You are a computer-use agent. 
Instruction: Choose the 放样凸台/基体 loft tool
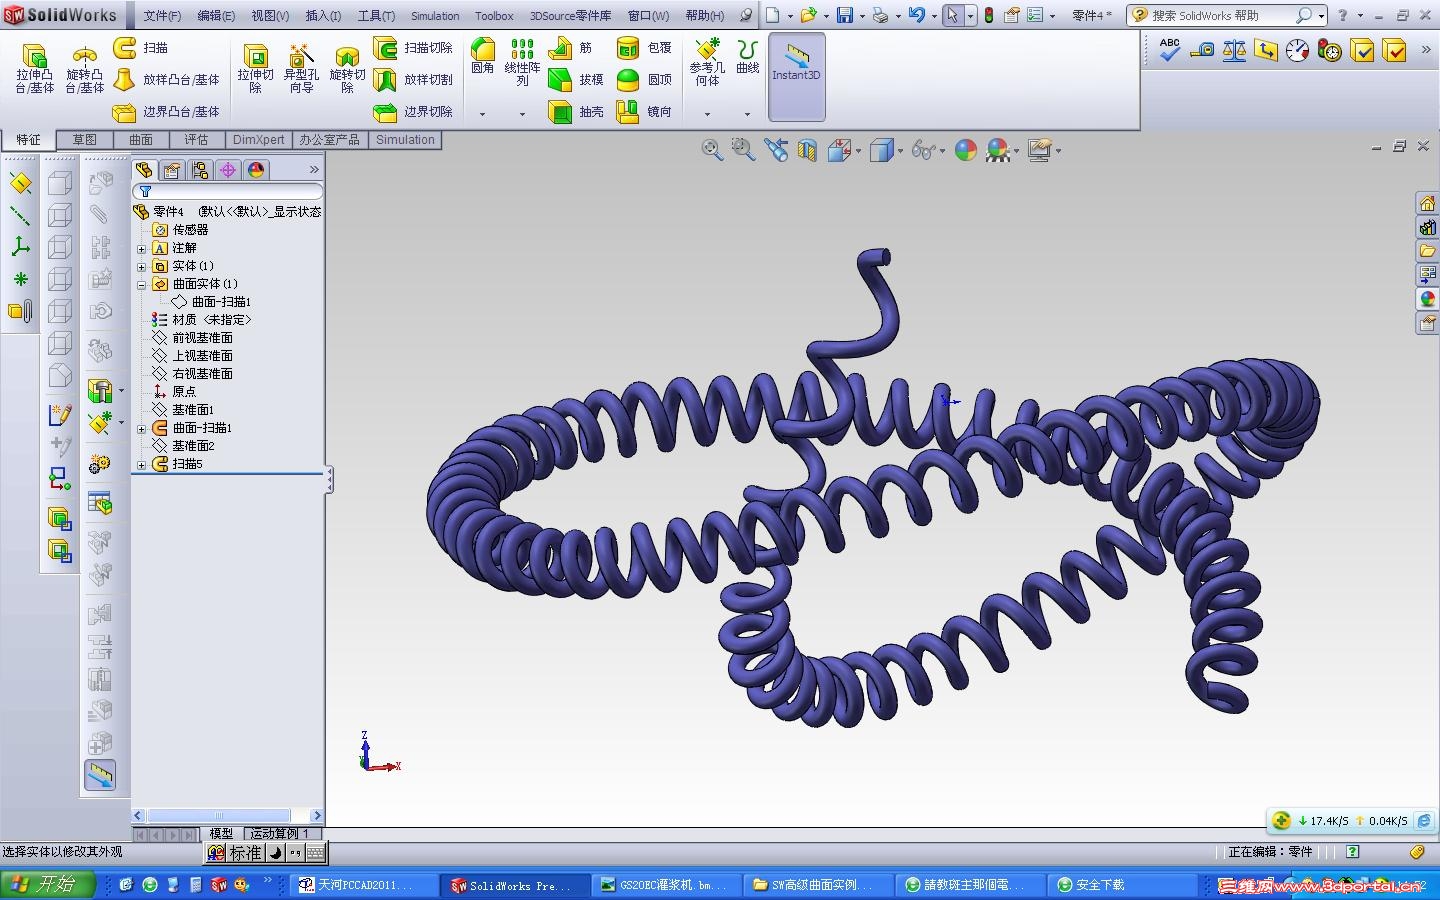tap(166, 79)
